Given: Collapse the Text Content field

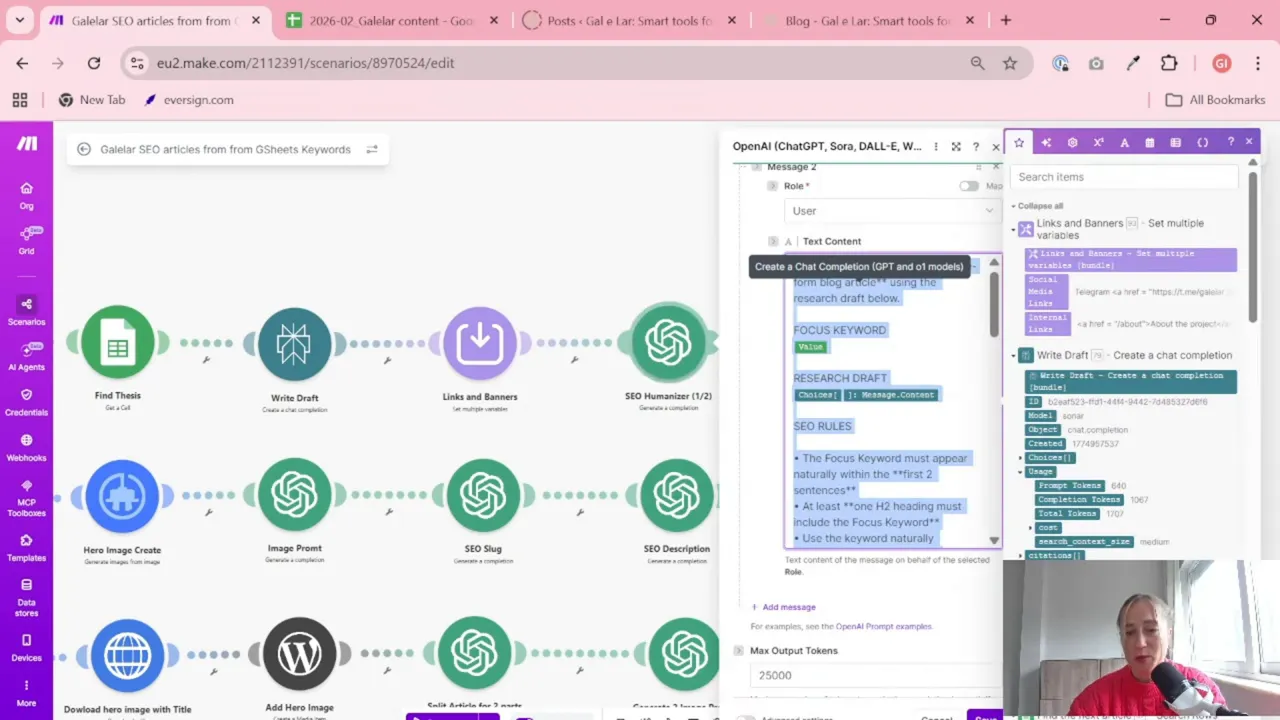Looking at the screenshot, I should tap(772, 241).
